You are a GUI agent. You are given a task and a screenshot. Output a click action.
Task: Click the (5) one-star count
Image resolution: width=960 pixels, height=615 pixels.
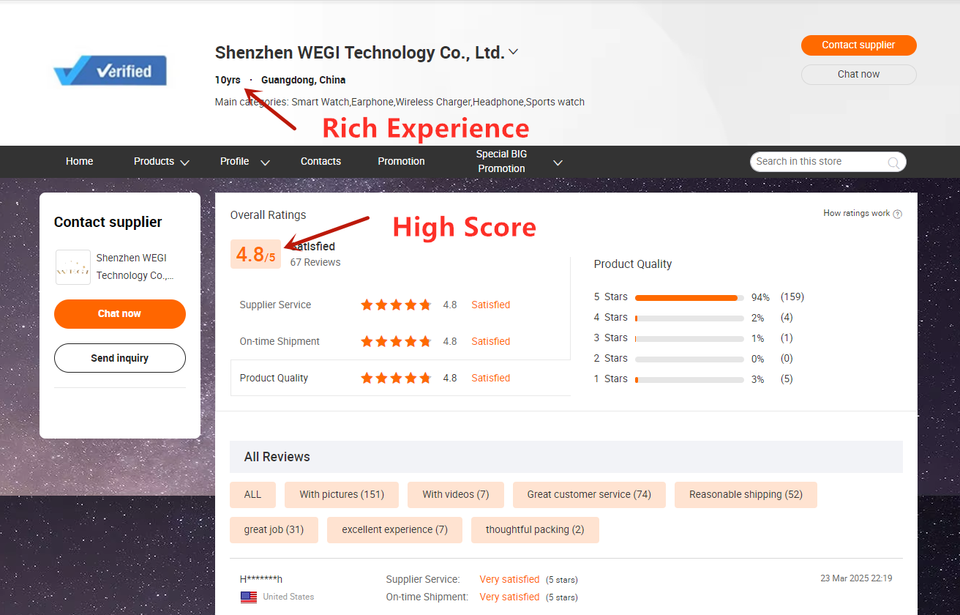tap(787, 379)
